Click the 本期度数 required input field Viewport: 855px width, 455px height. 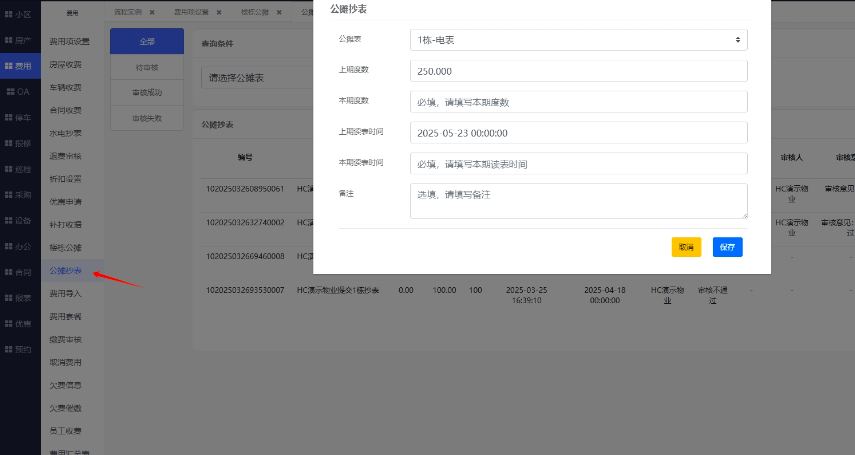[x=579, y=102]
